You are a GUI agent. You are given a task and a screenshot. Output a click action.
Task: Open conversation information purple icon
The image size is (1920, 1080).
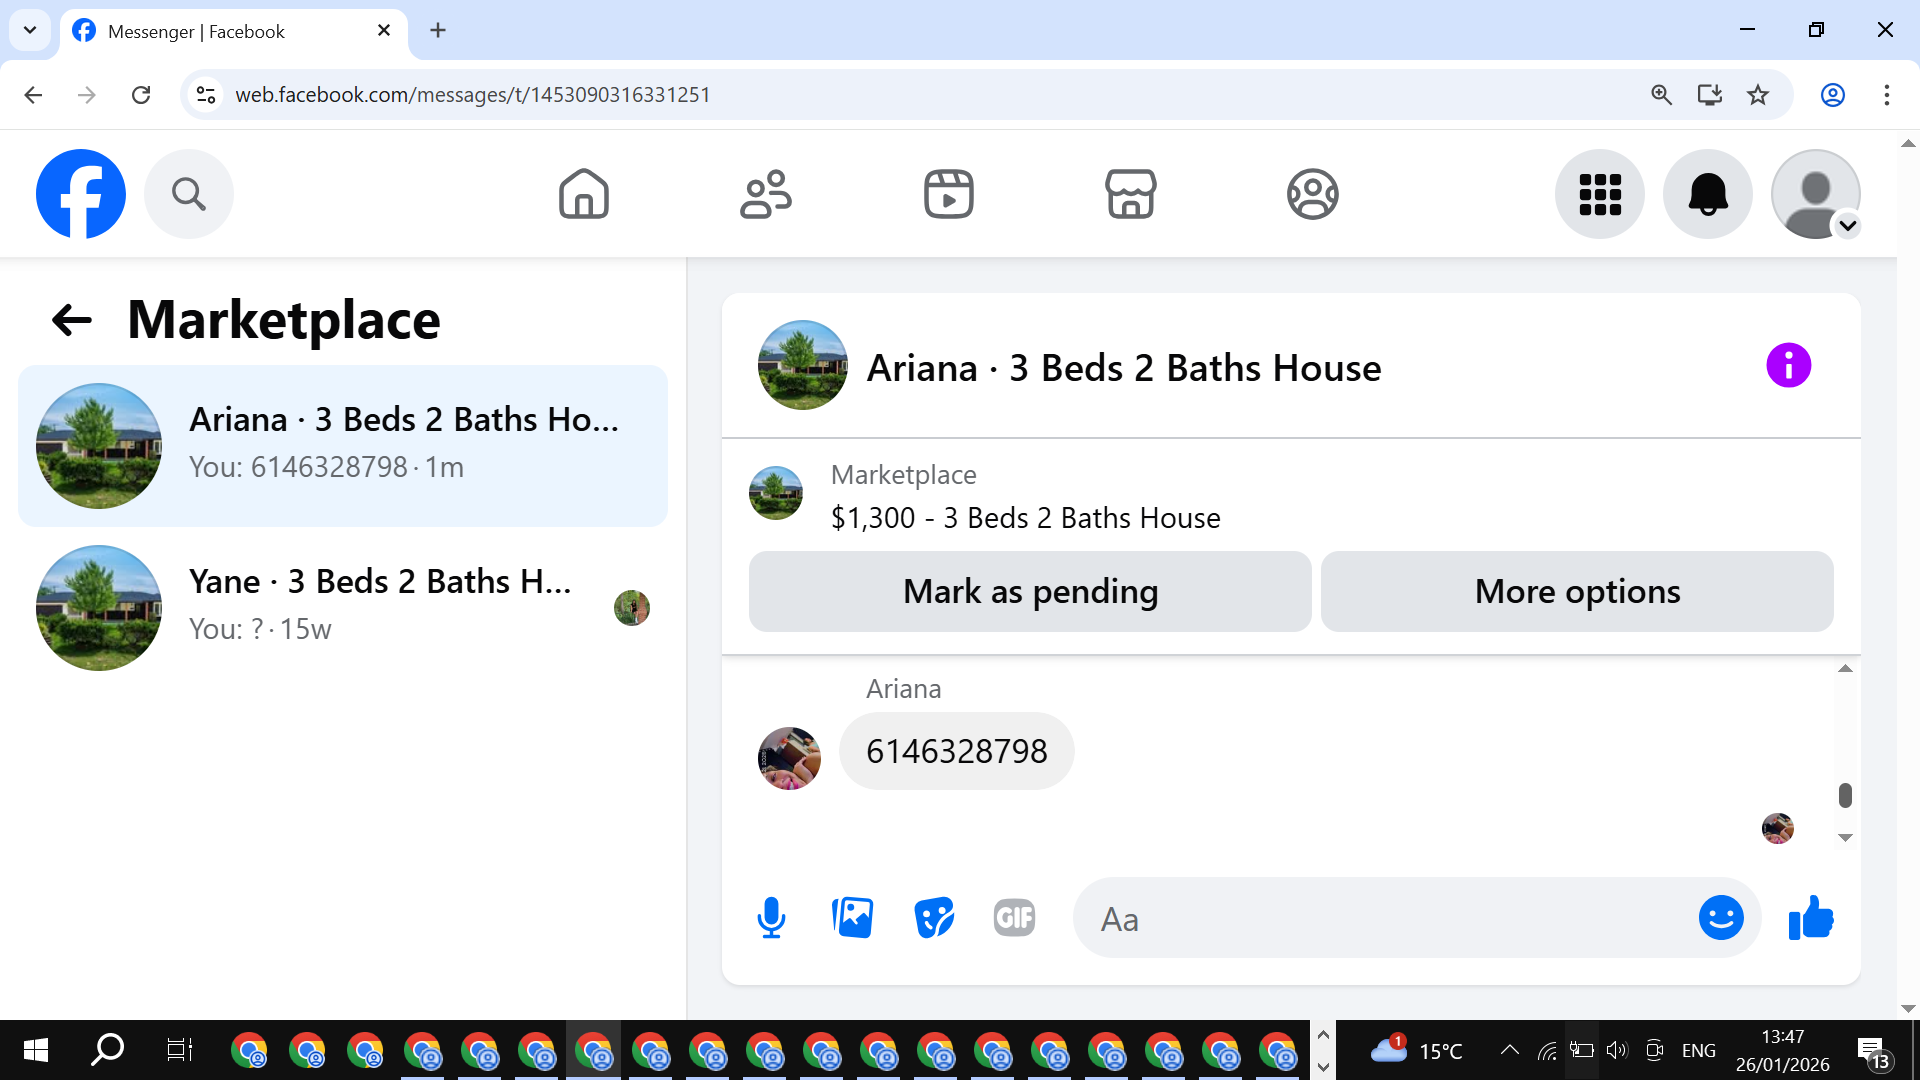1788,365
